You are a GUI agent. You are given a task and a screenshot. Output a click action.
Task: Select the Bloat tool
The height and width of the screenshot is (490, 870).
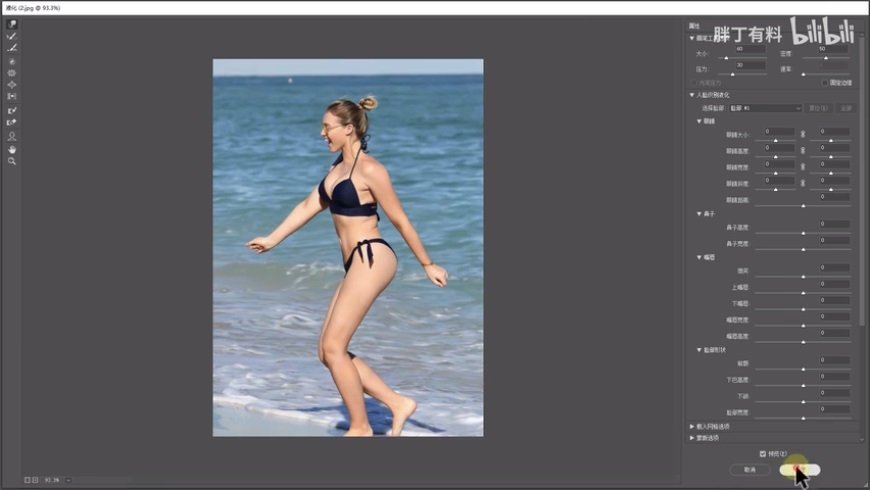point(12,85)
